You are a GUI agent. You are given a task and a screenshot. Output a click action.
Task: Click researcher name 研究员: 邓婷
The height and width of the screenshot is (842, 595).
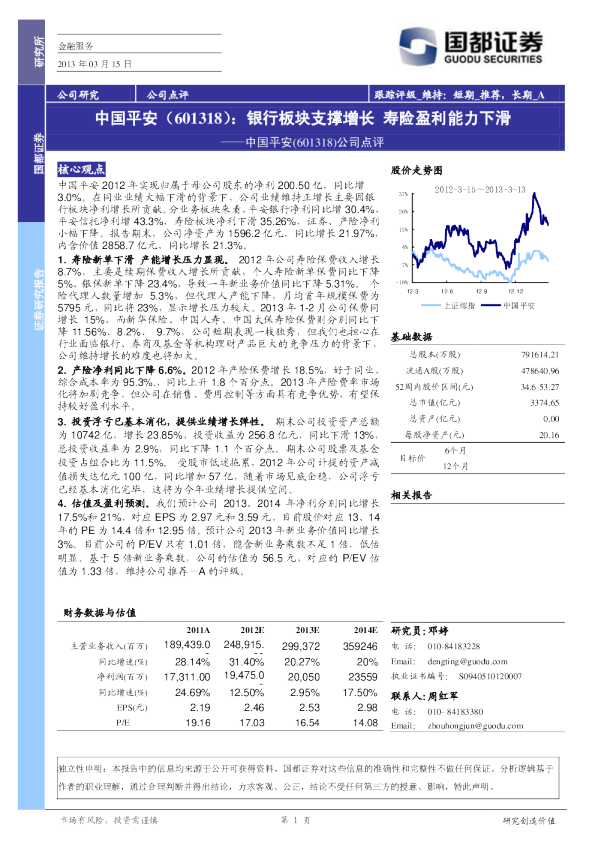click(419, 631)
